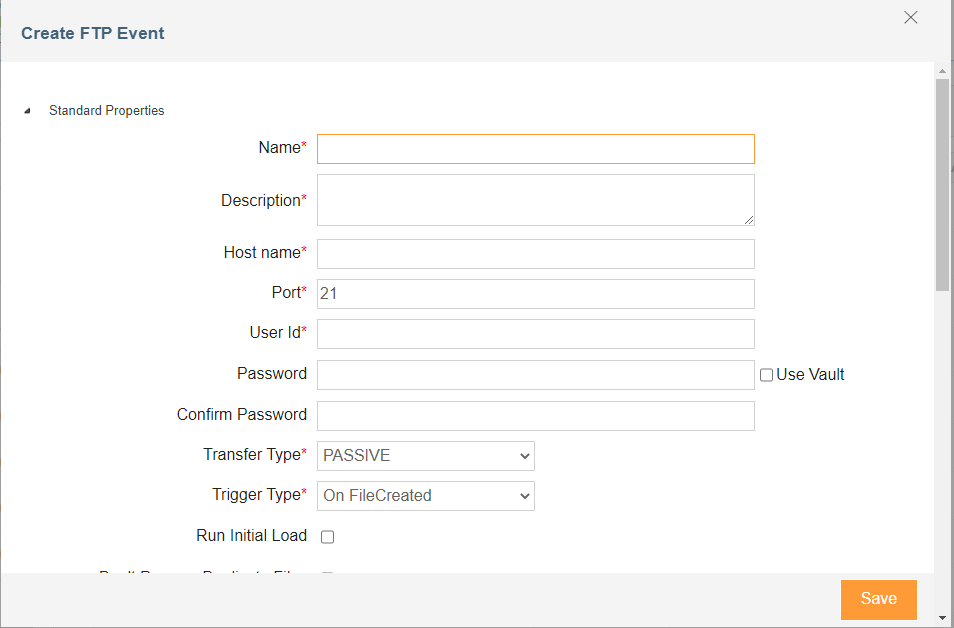Edit the Port field showing 21

535,294
